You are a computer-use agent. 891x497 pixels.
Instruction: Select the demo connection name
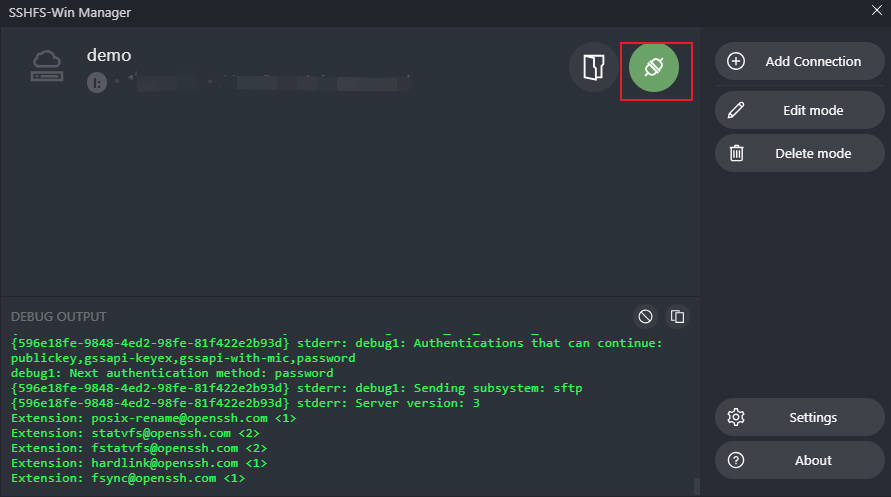(x=109, y=55)
